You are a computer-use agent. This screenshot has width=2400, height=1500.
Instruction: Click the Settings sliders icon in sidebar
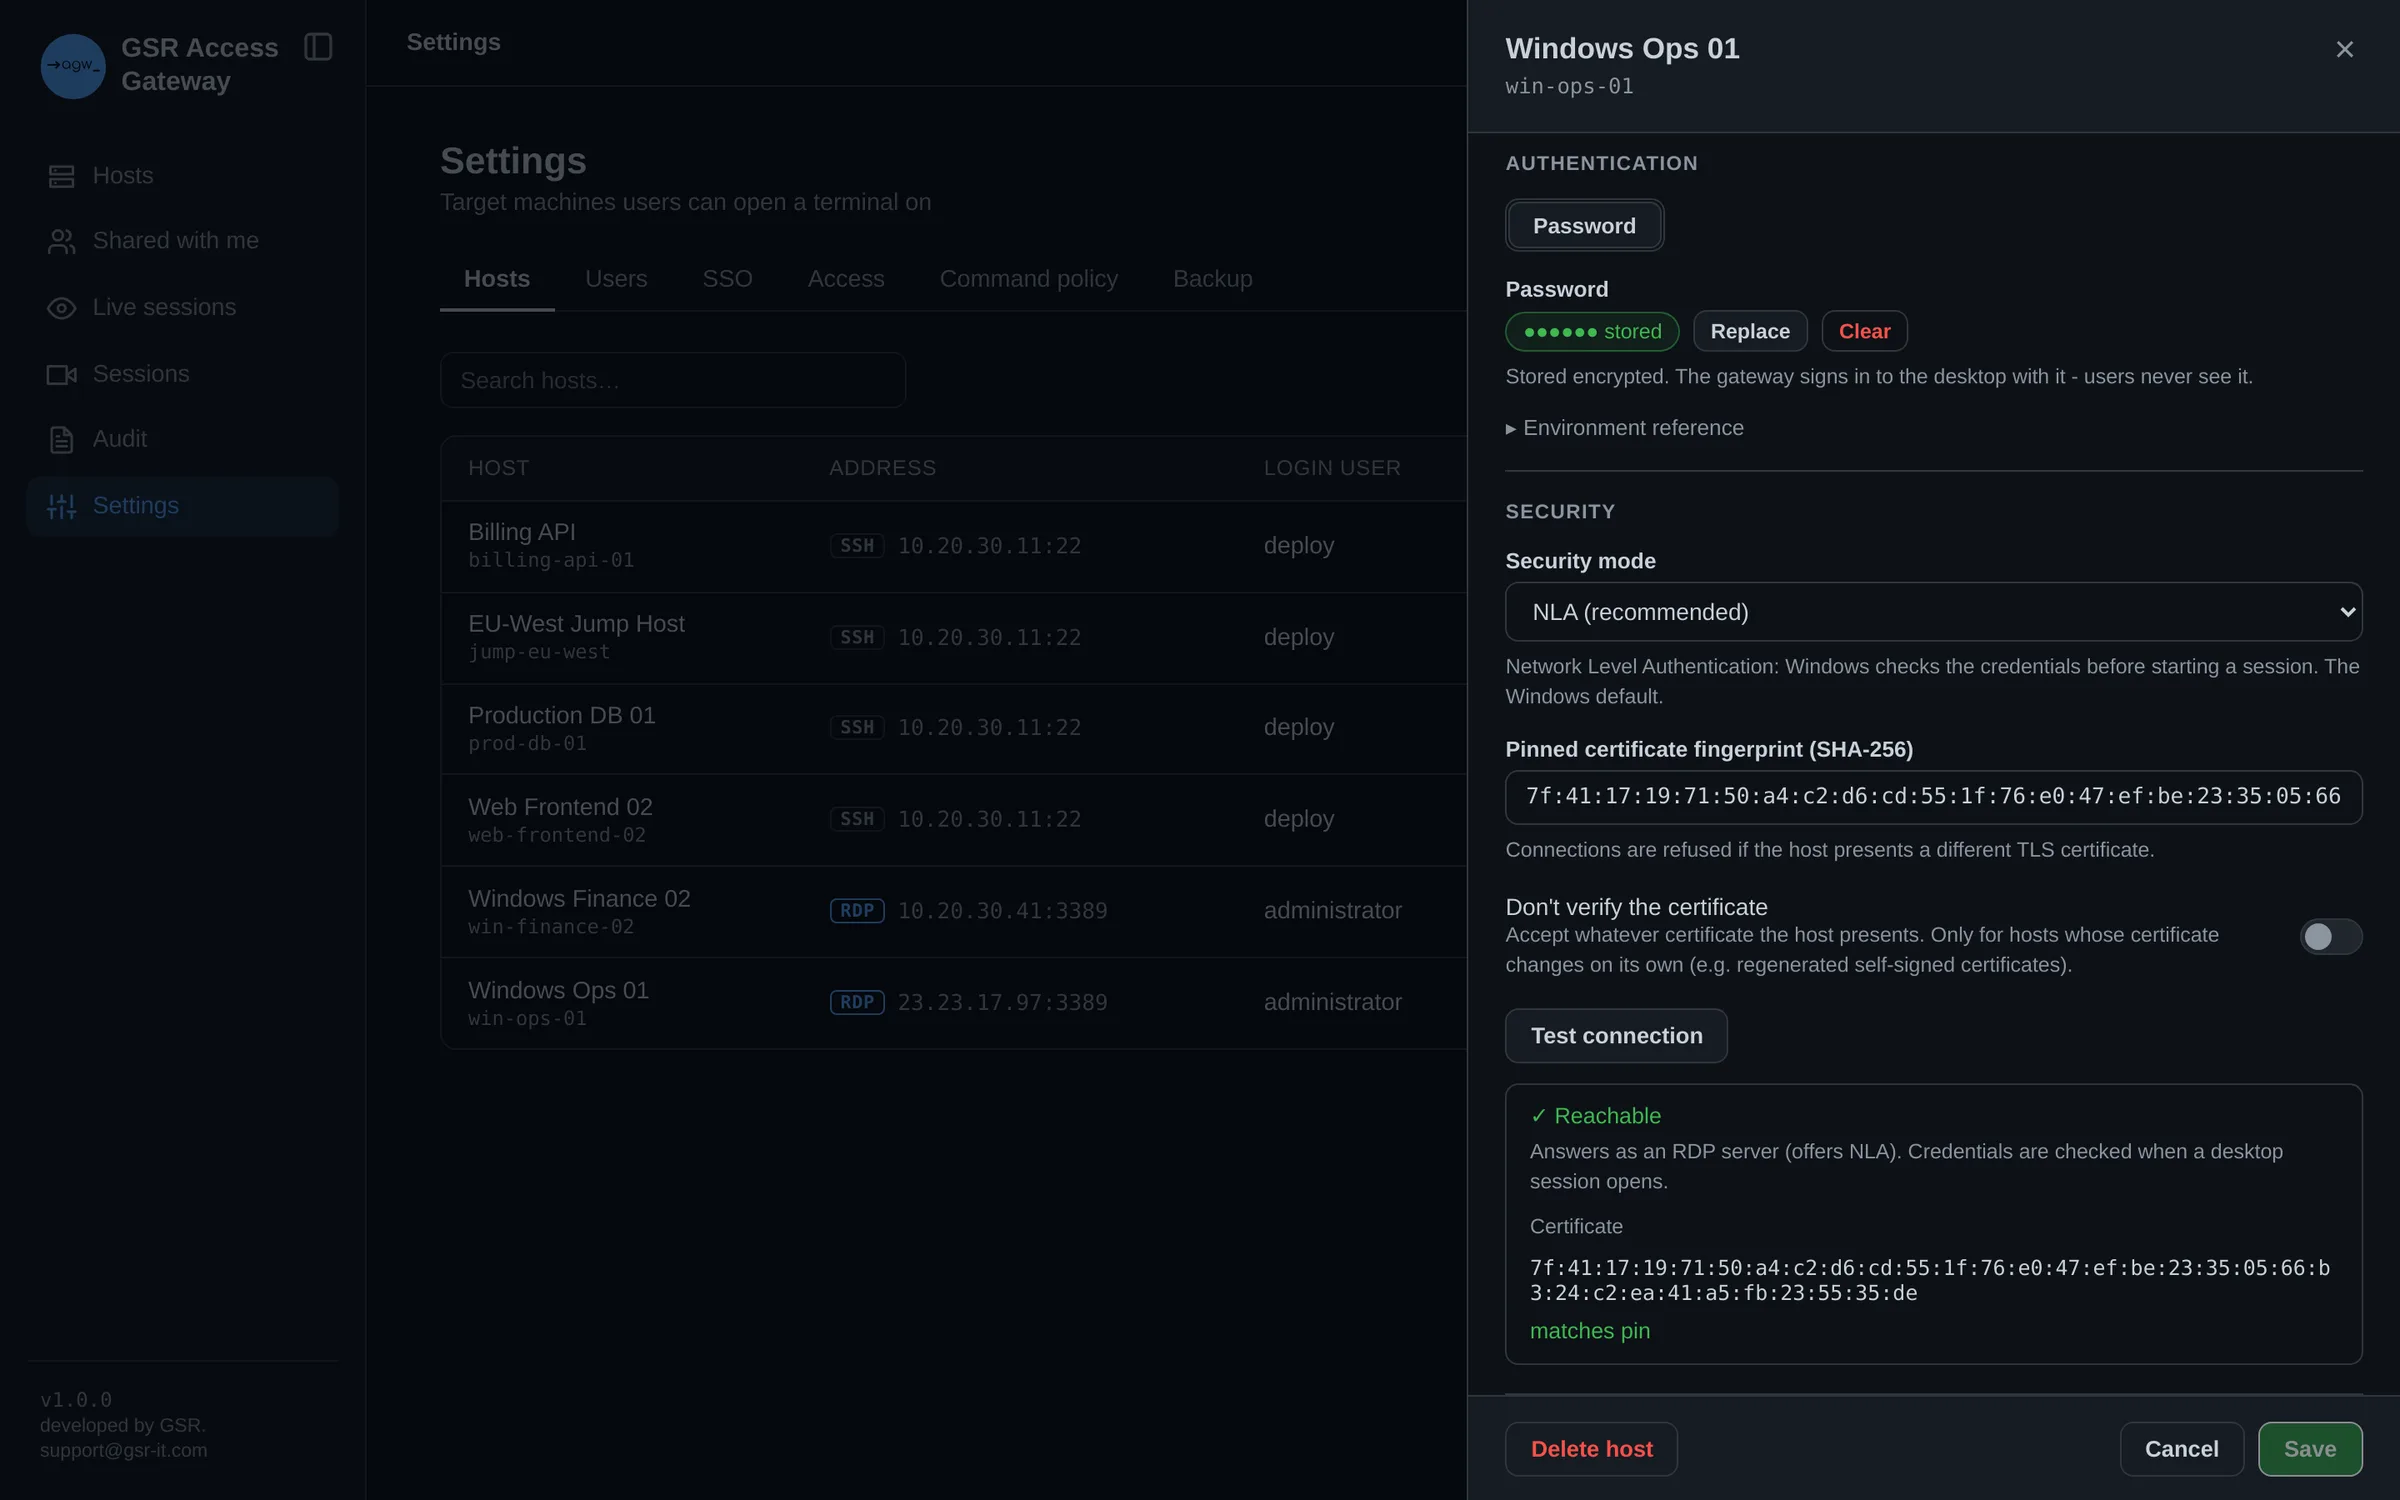(x=62, y=506)
